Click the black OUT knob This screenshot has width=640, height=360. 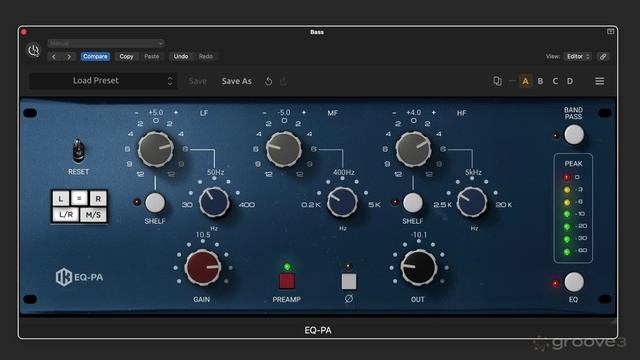(419, 268)
